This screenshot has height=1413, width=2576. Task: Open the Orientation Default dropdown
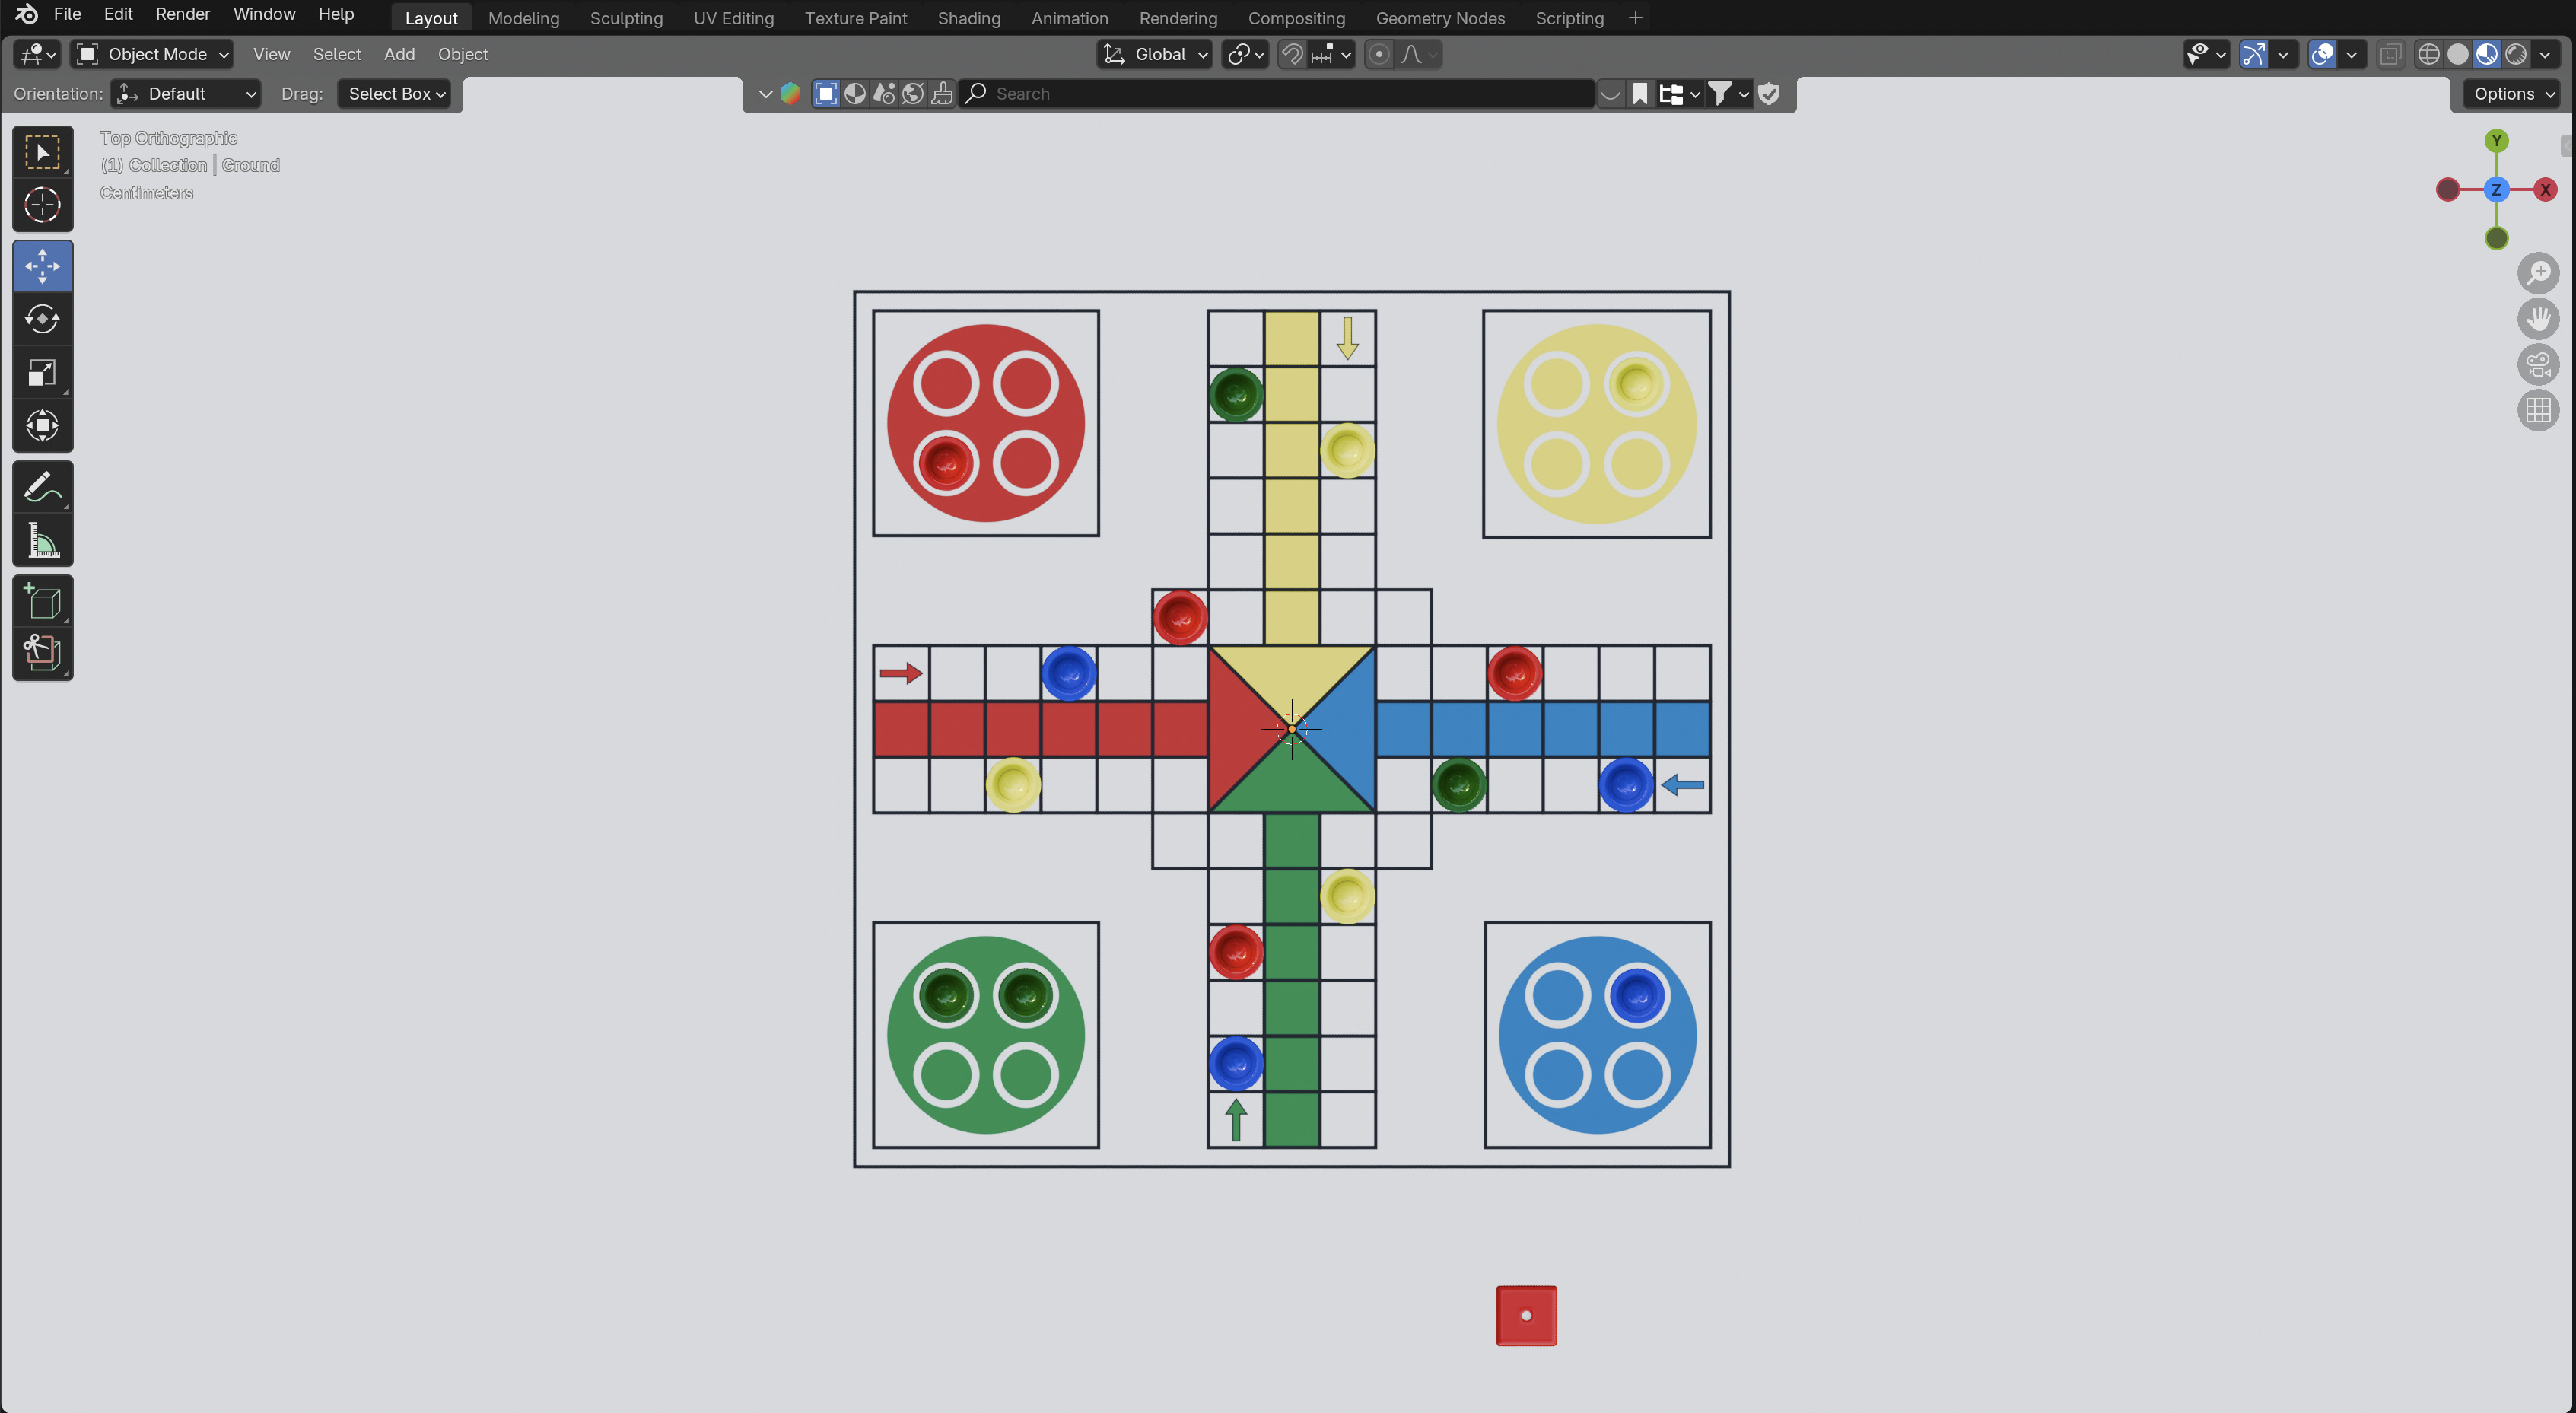[x=186, y=93]
